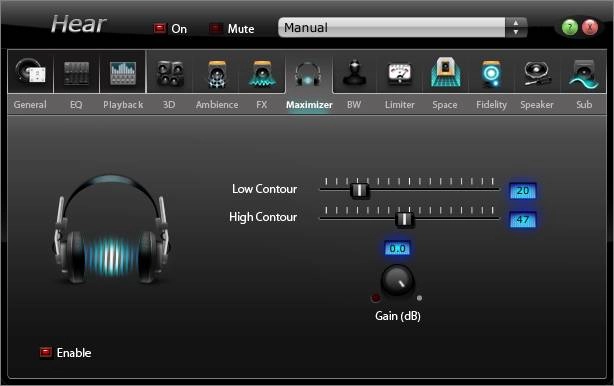Click the Maximizer headphones icon

tap(308, 74)
